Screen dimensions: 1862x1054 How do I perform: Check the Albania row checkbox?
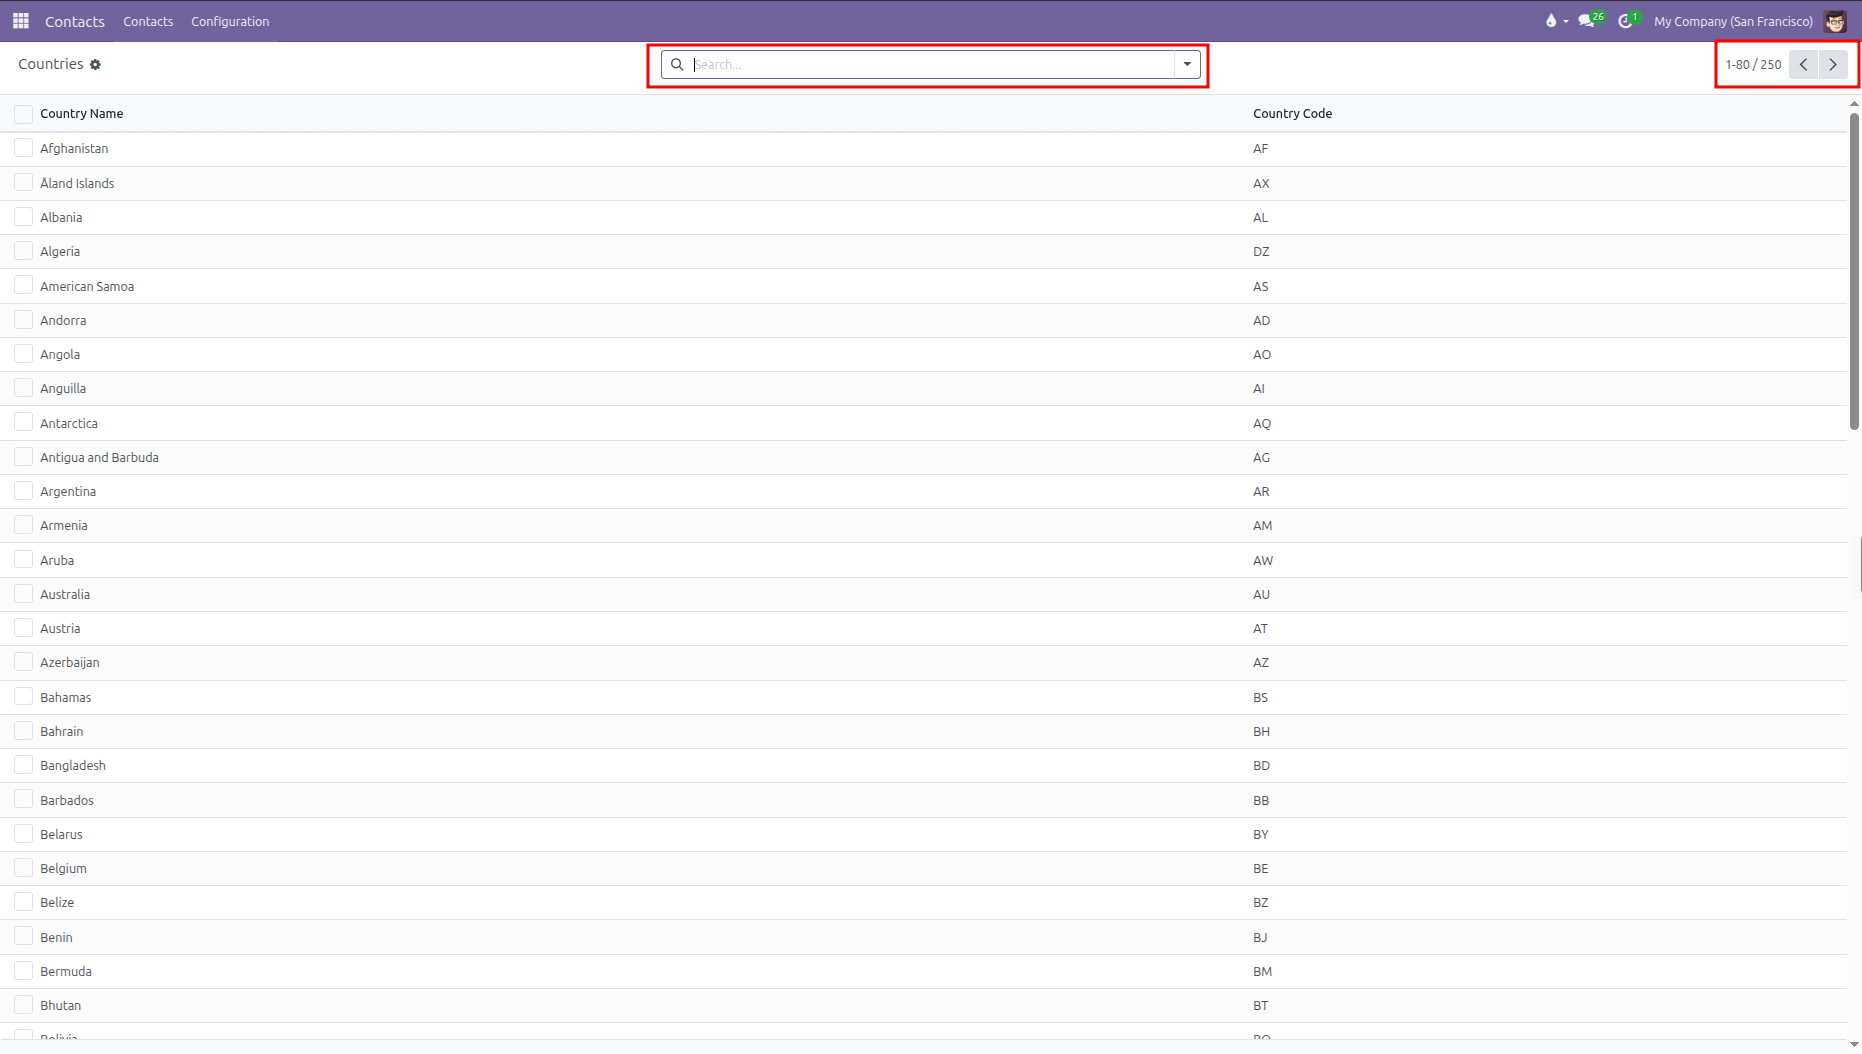[23, 217]
